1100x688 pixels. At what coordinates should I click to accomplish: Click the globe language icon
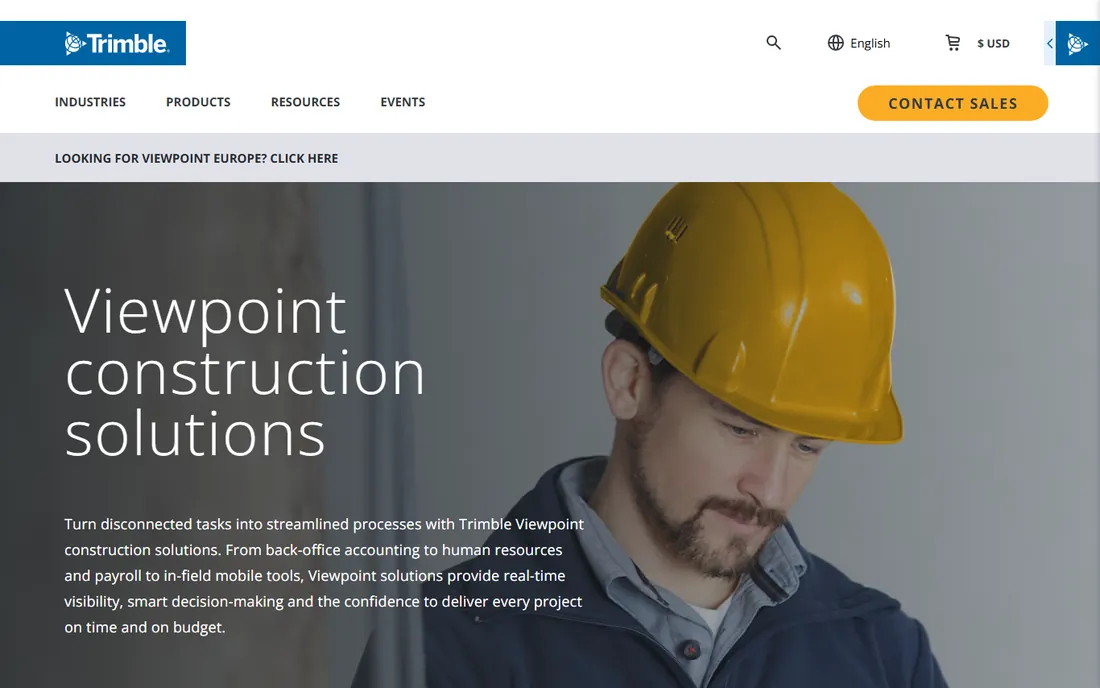pos(835,43)
